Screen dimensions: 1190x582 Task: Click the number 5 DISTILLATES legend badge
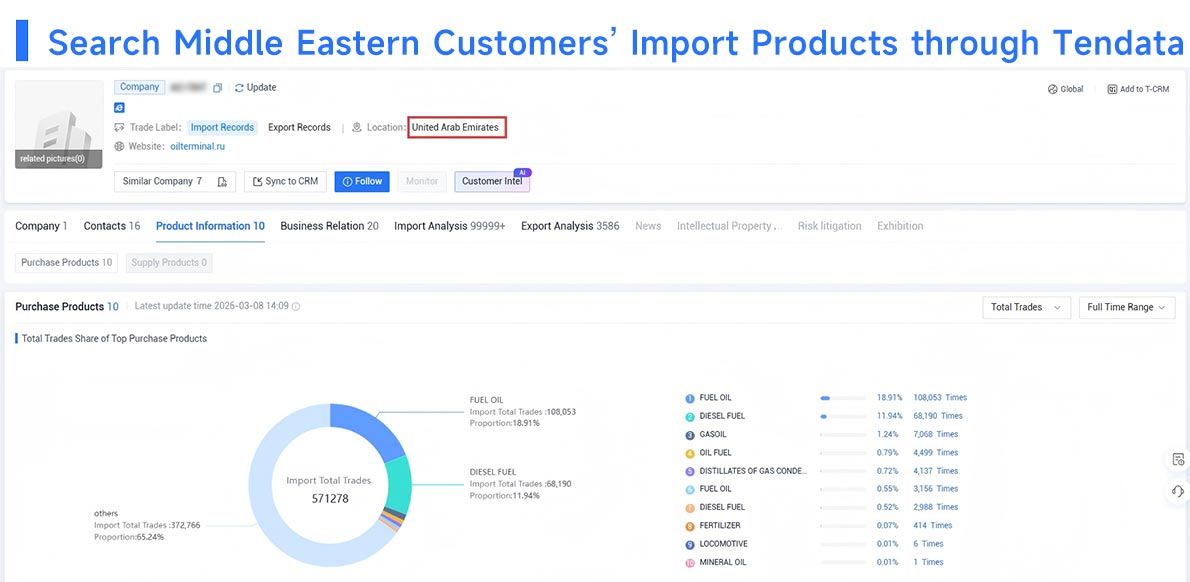pyautogui.click(x=690, y=471)
